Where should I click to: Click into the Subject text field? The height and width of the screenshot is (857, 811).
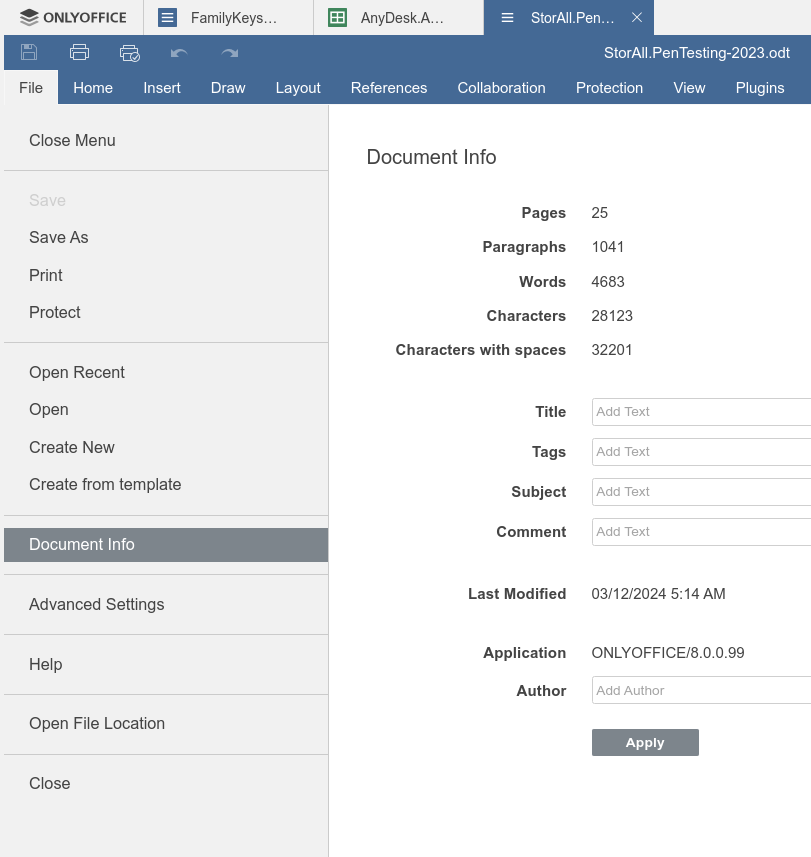(701, 491)
